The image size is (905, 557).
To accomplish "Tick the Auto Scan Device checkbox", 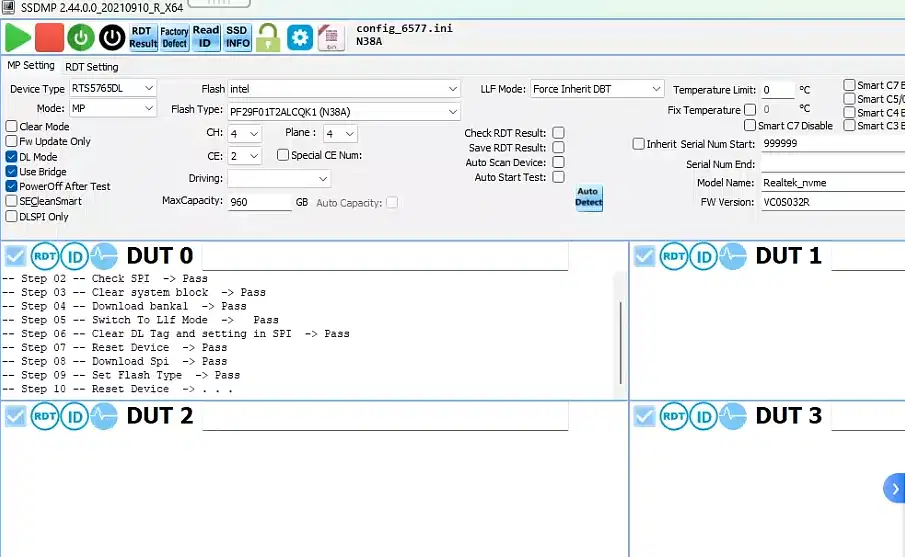I will point(558,162).
